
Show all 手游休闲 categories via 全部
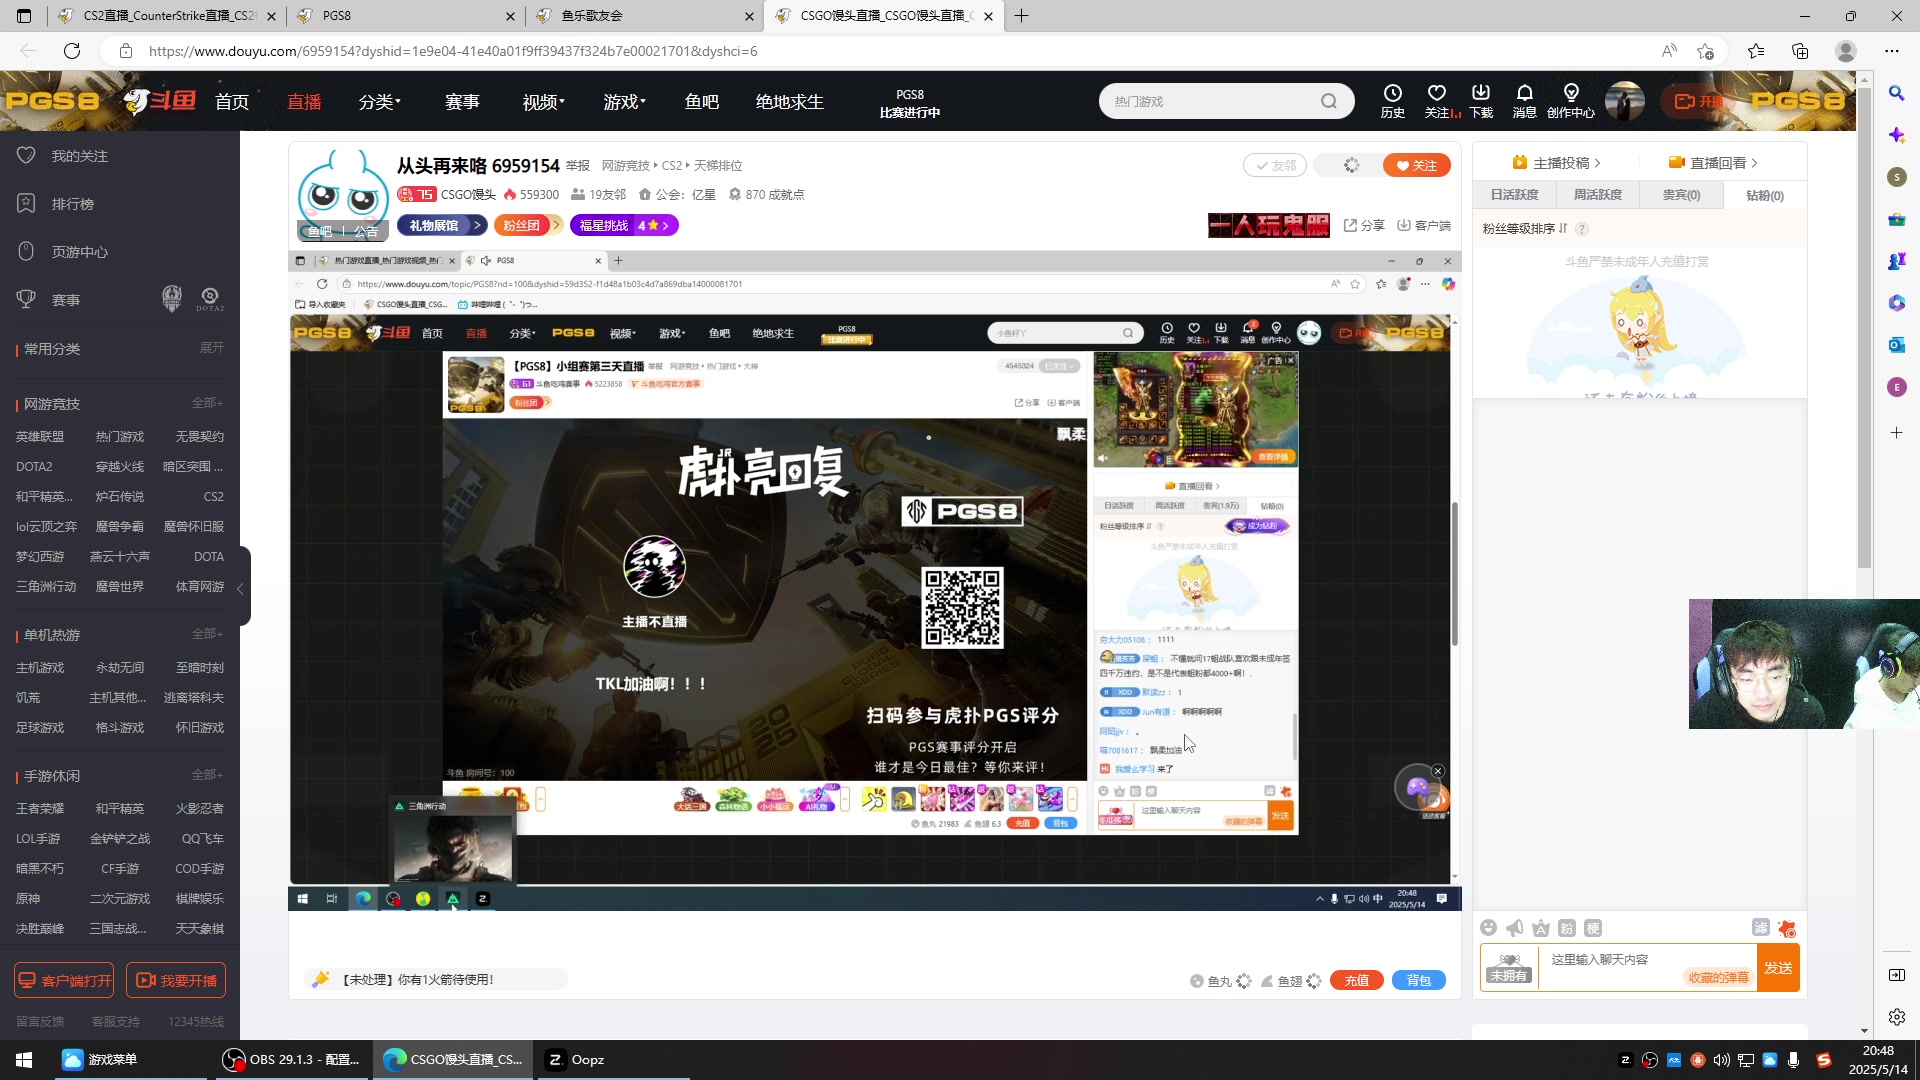207,775
